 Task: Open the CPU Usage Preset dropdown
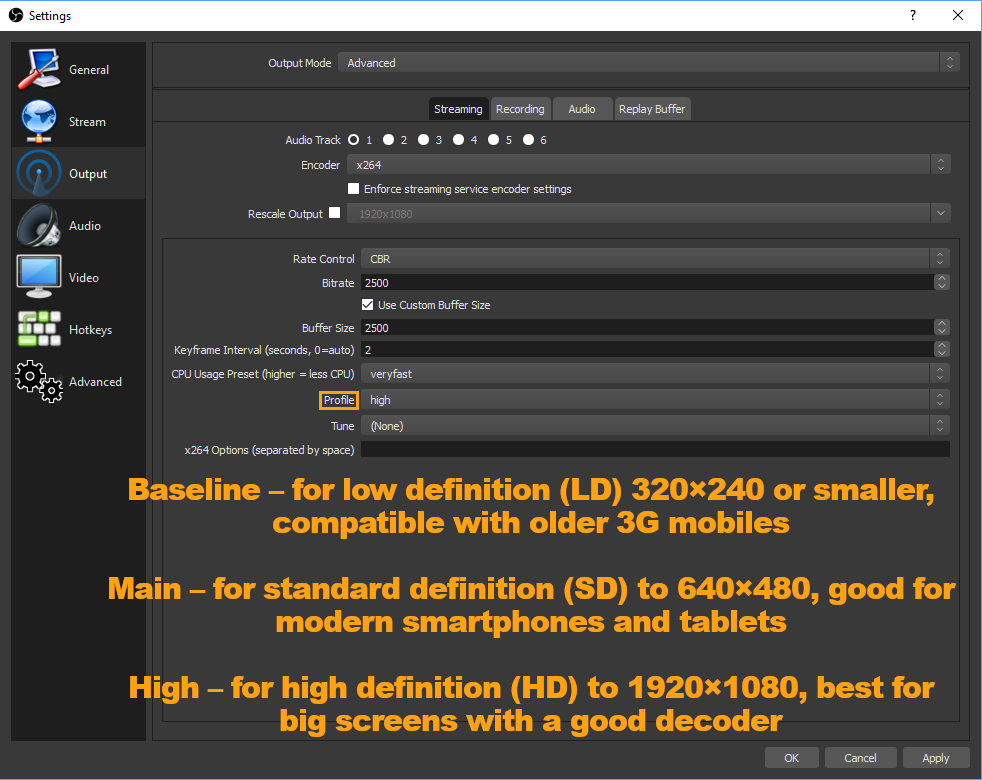coord(655,373)
